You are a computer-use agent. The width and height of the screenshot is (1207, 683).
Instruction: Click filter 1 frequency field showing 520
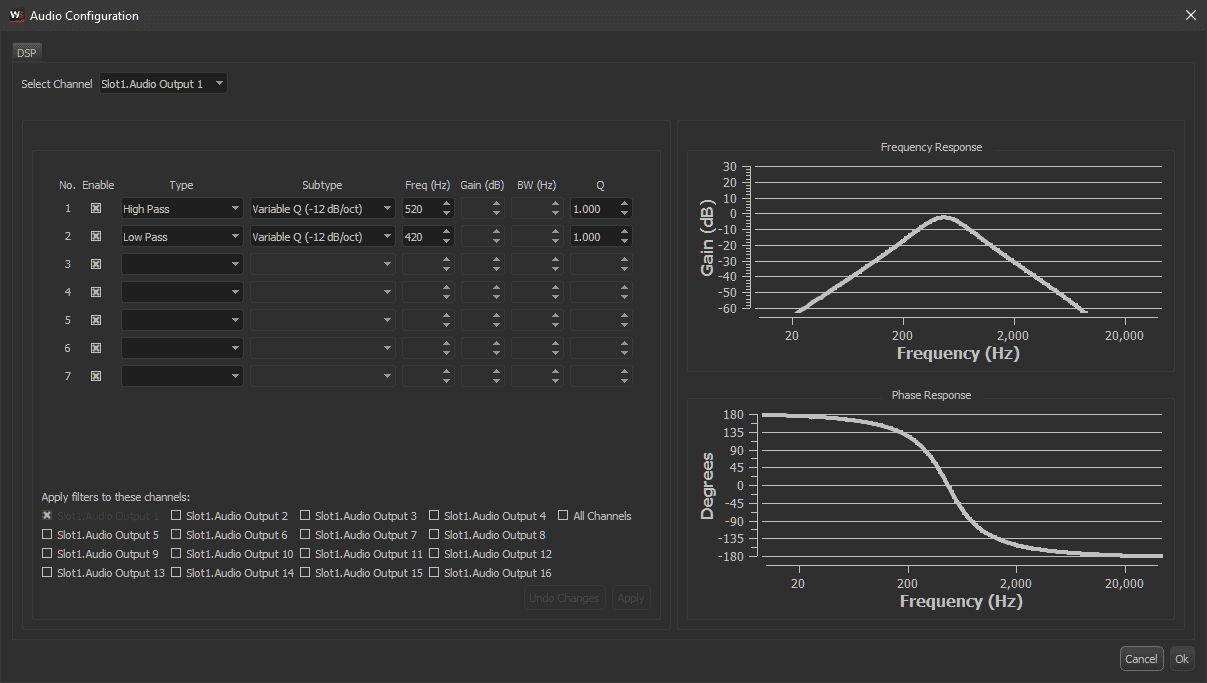420,209
